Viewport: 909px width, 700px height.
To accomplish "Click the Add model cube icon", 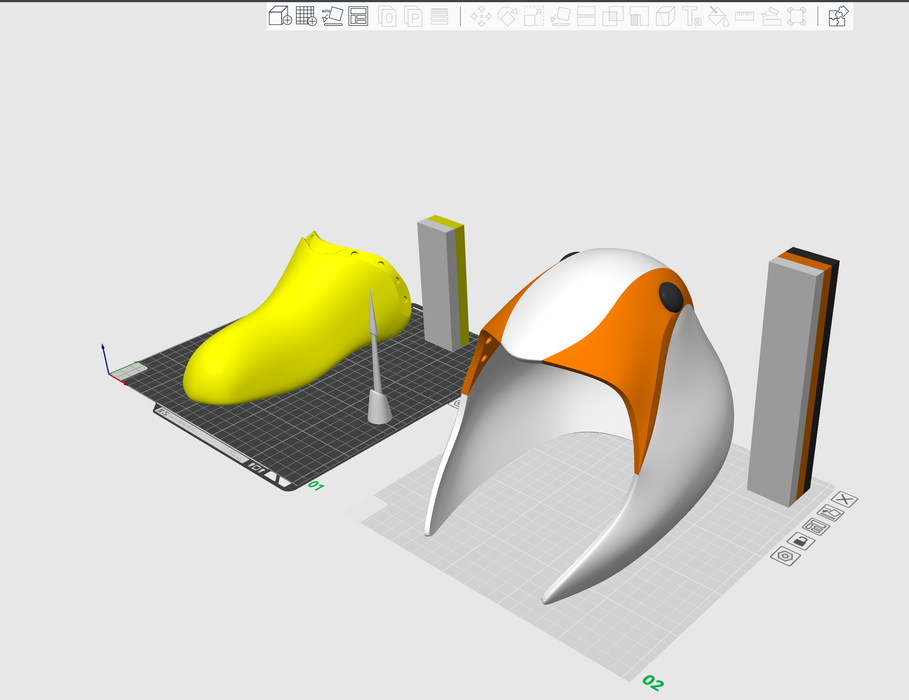I will 280,16.
